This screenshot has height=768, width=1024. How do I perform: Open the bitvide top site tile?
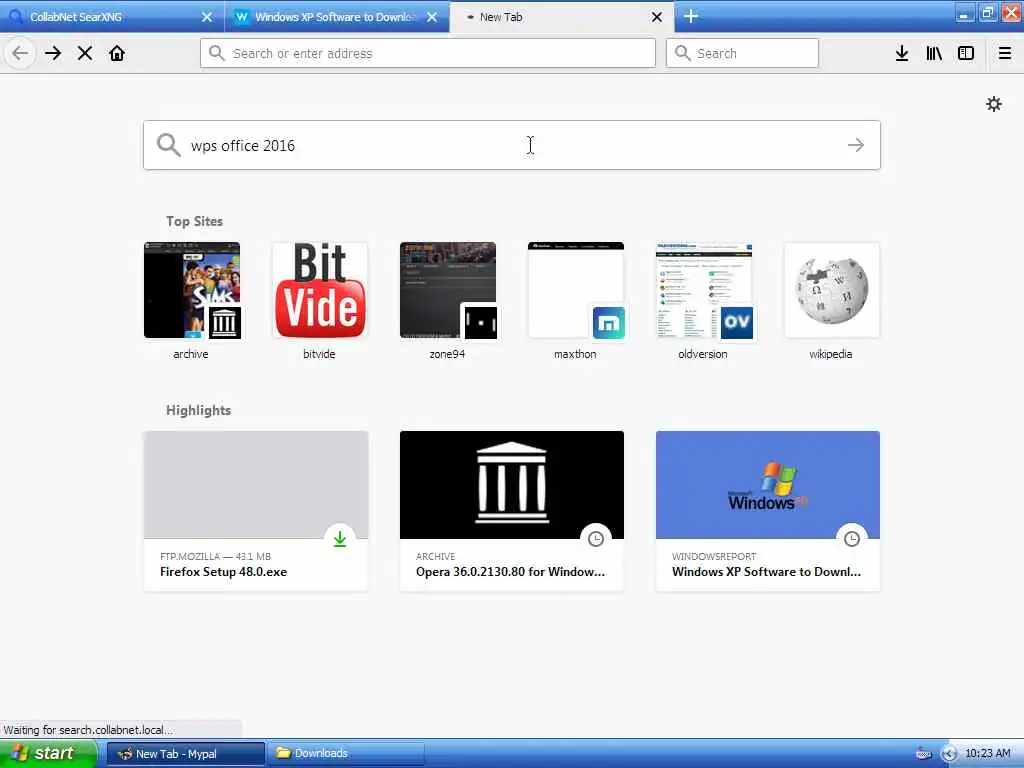pos(319,301)
